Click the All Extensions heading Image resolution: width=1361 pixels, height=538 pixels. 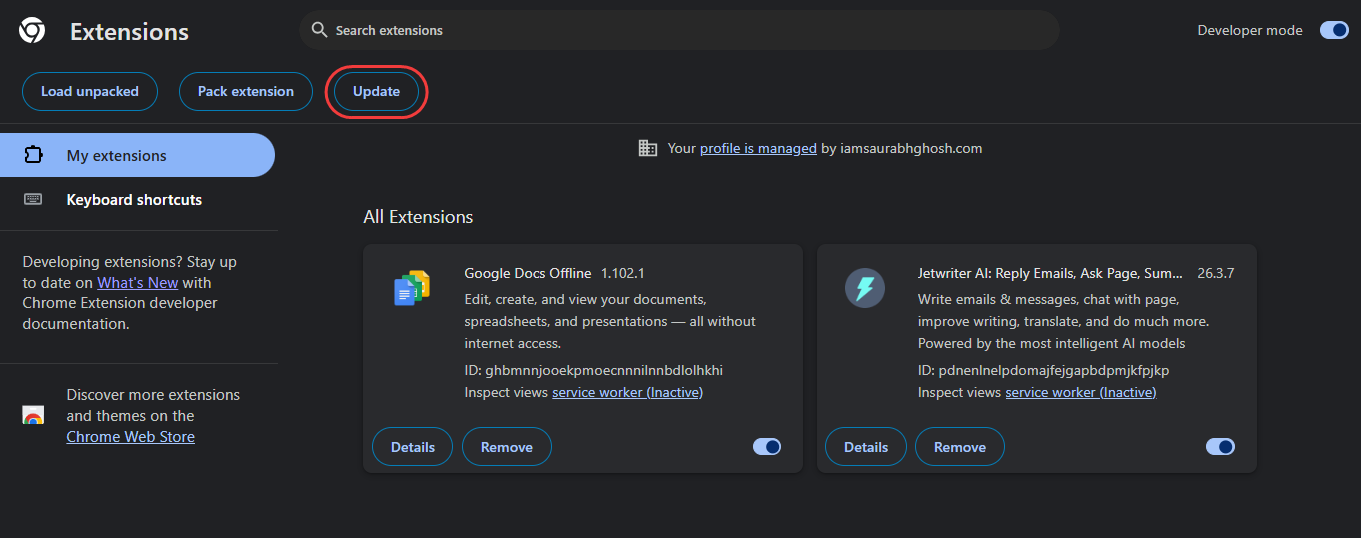[418, 217]
